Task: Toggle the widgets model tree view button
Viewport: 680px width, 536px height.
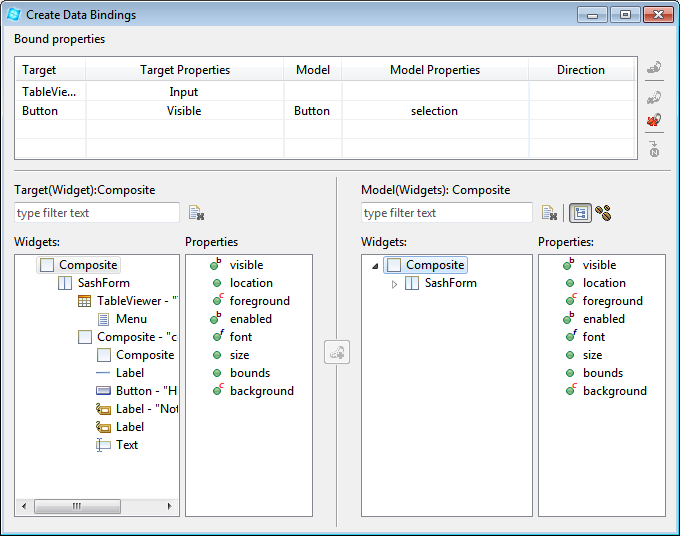Action: (x=579, y=213)
